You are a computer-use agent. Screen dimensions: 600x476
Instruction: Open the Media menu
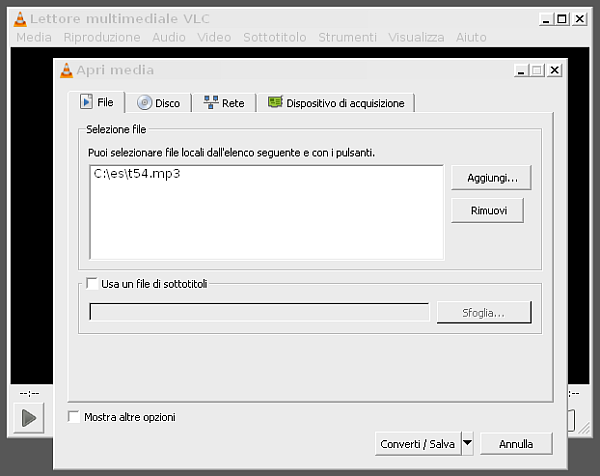(x=34, y=37)
